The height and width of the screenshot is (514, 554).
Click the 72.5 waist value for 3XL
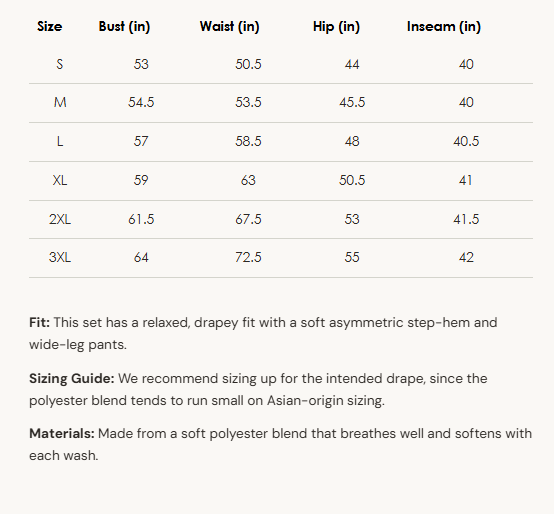coord(248,257)
